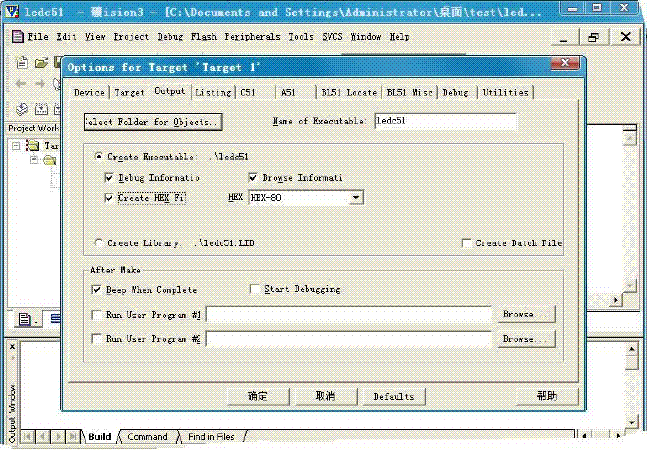Close the Output Window with its X icon

[11, 347]
